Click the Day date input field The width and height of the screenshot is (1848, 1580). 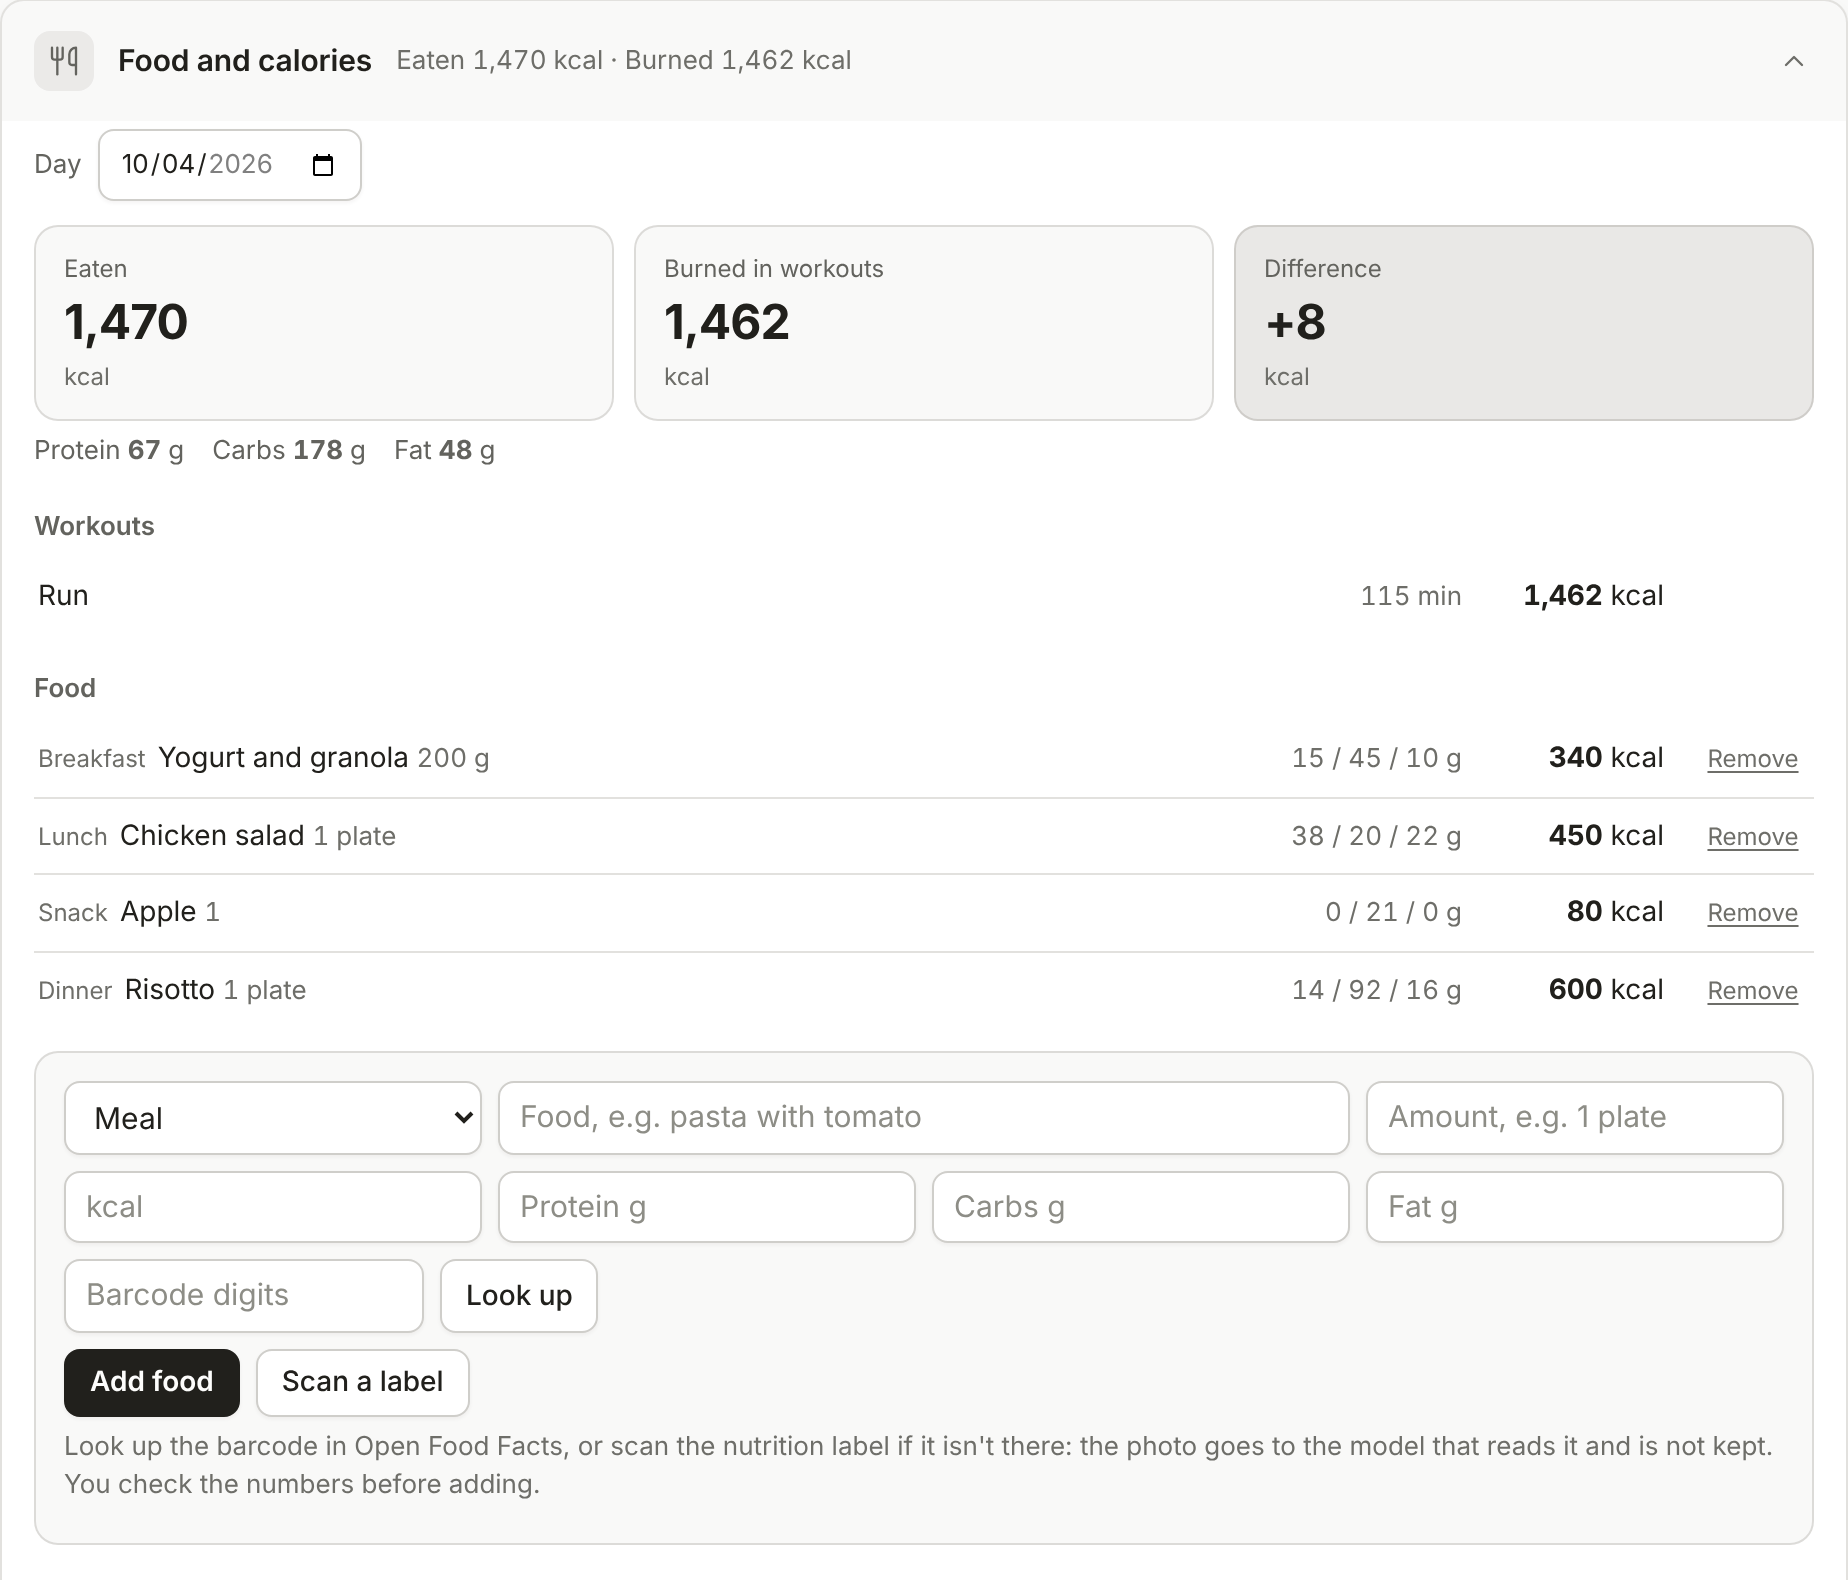tap(230, 165)
